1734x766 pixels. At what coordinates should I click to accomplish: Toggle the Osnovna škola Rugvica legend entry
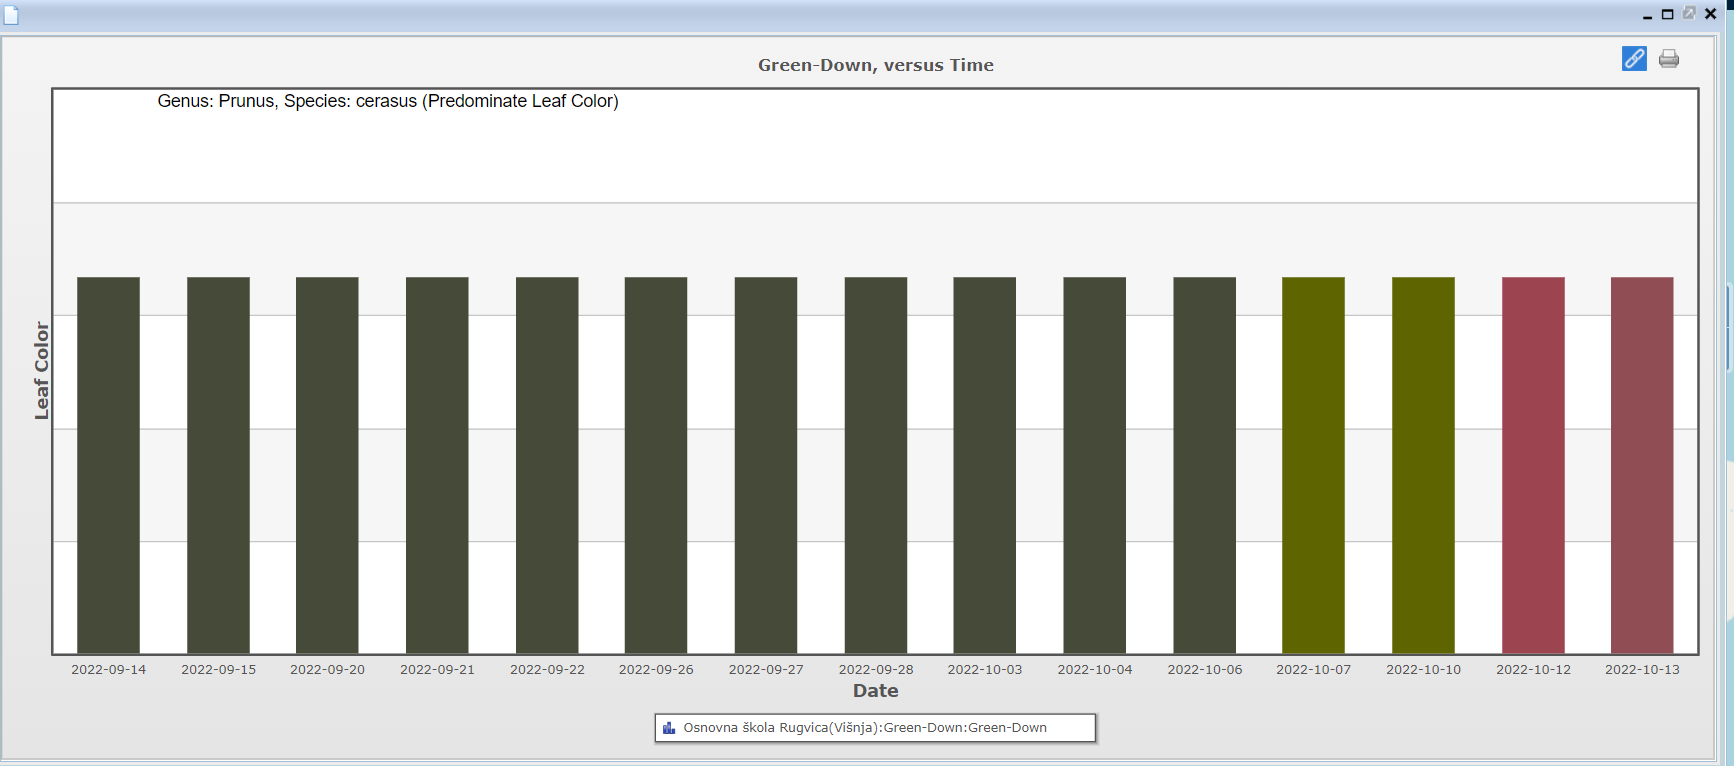click(x=864, y=728)
